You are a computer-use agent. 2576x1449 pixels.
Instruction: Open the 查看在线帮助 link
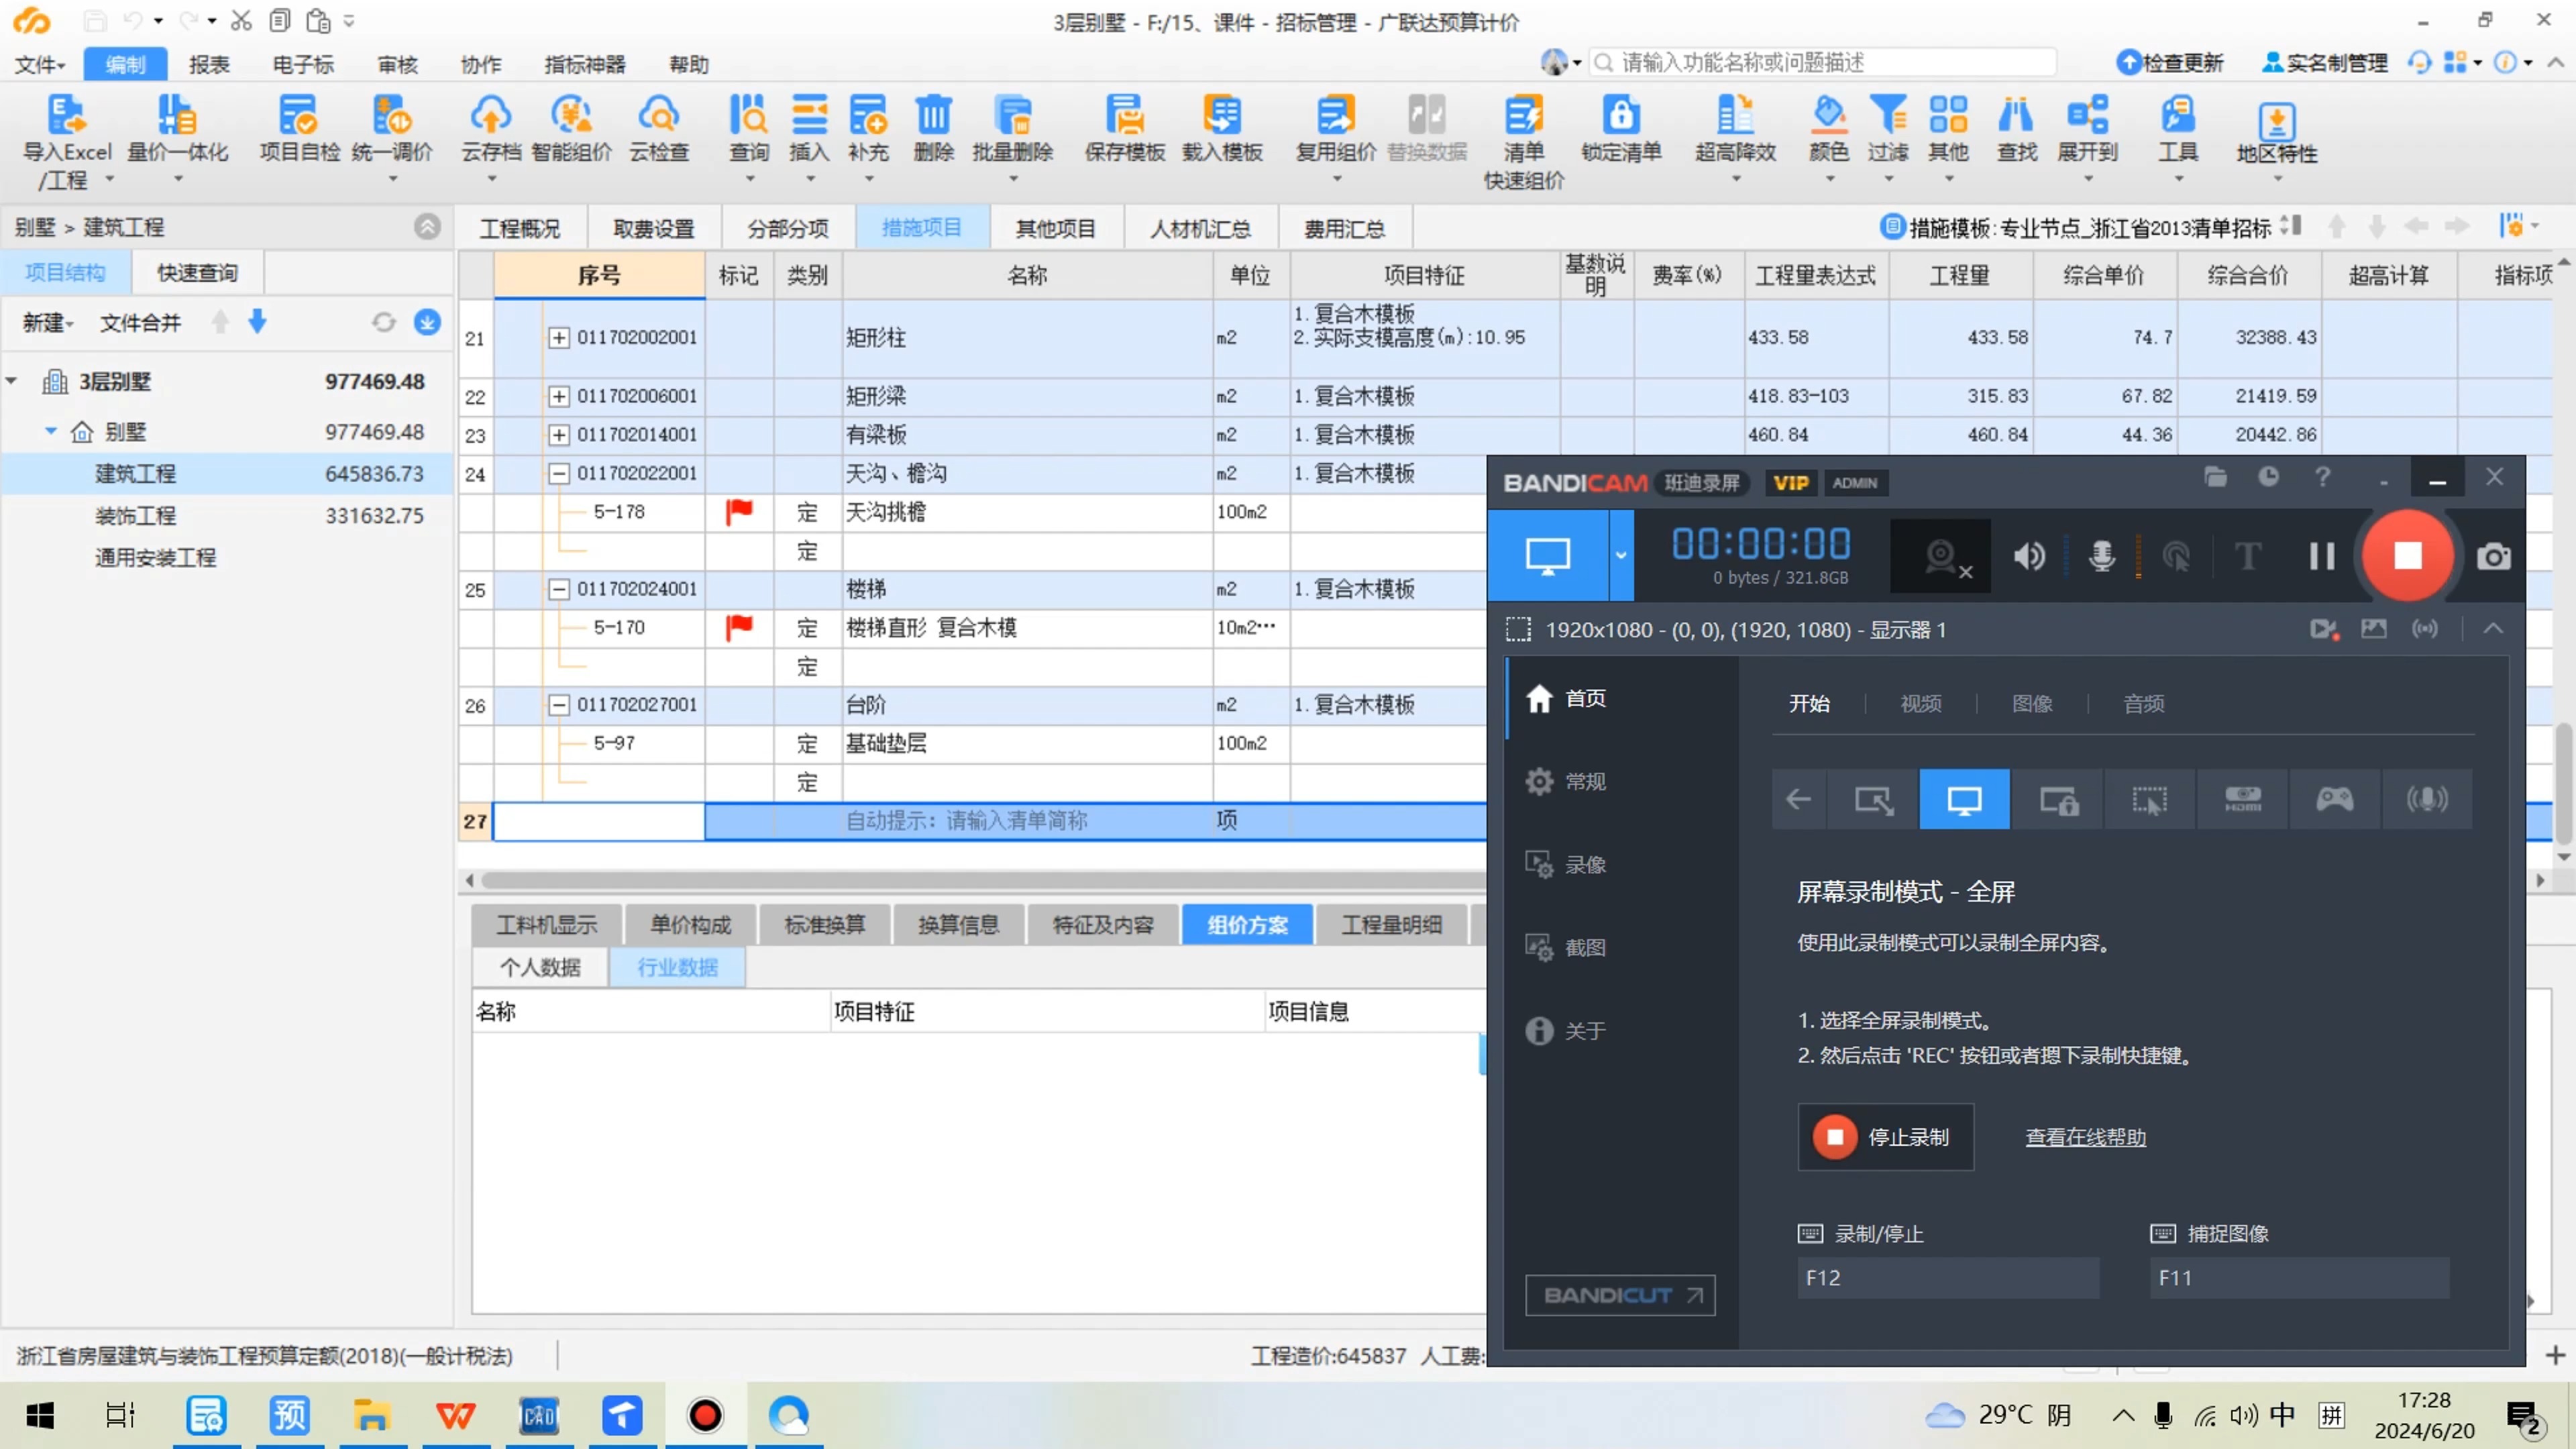[2085, 1137]
